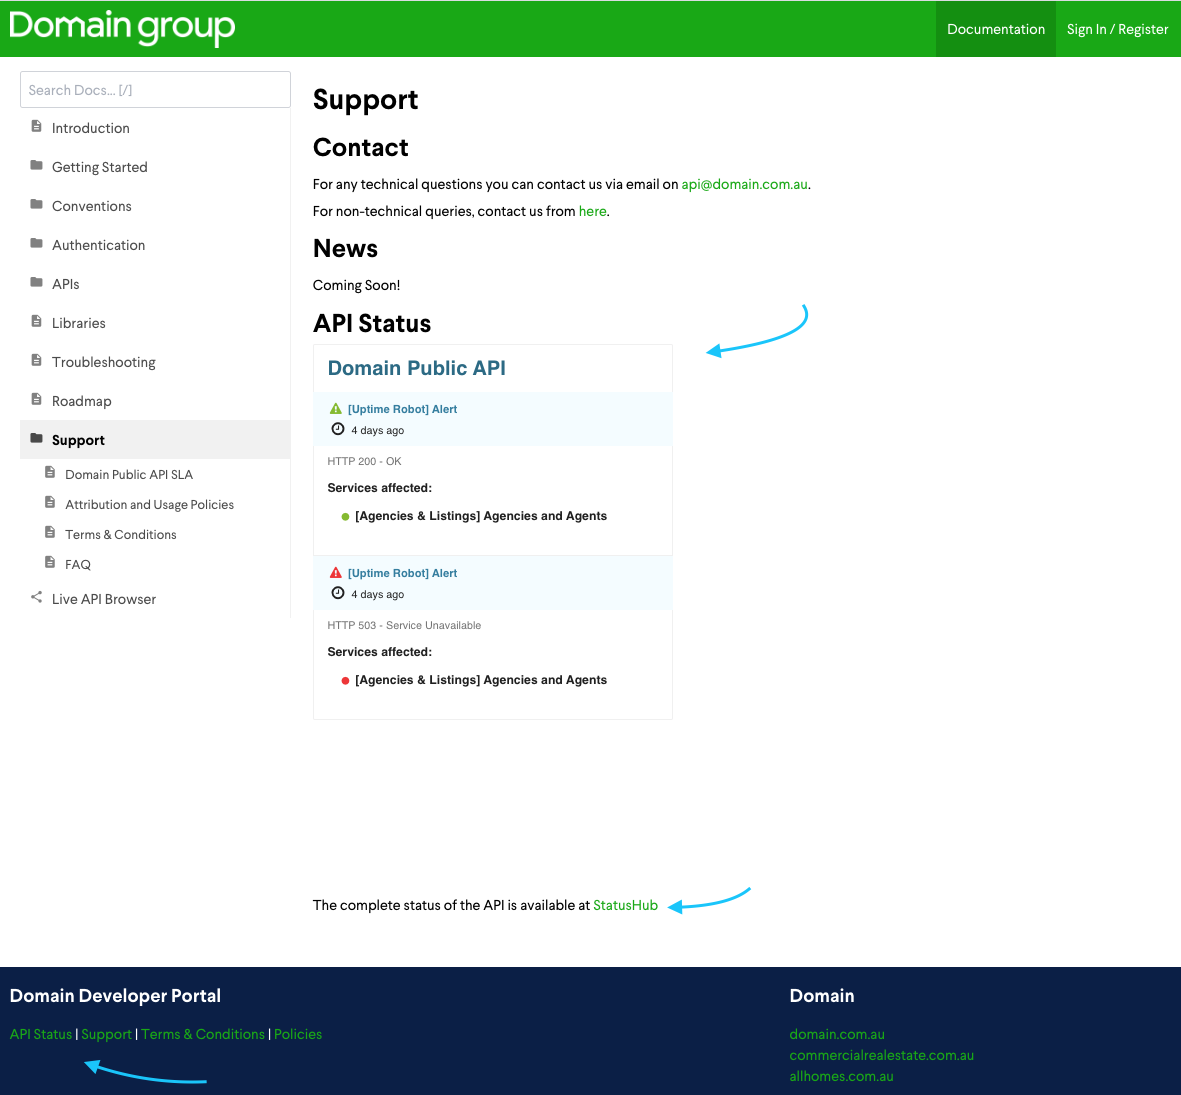This screenshot has height=1095, width=1181.
Task: Click the Domain group logo
Action: (122, 27)
